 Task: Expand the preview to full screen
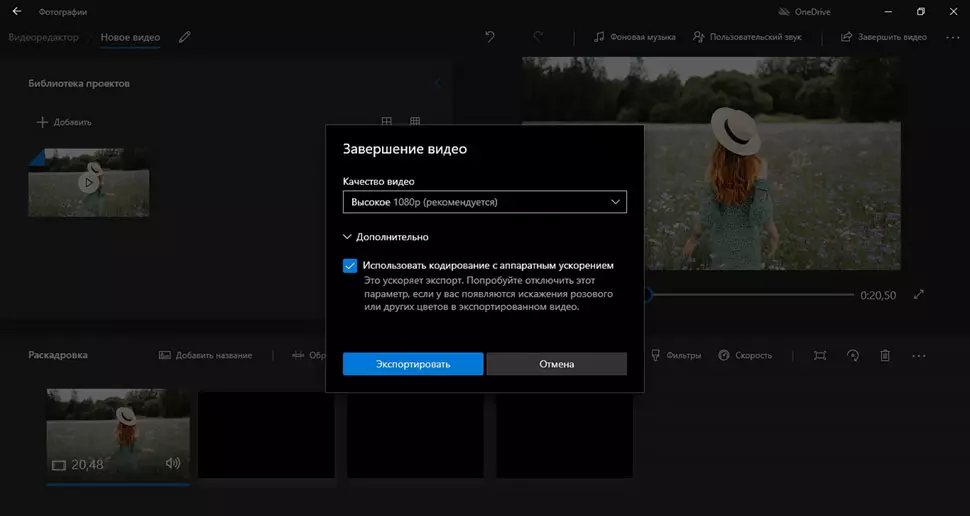click(920, 295)
